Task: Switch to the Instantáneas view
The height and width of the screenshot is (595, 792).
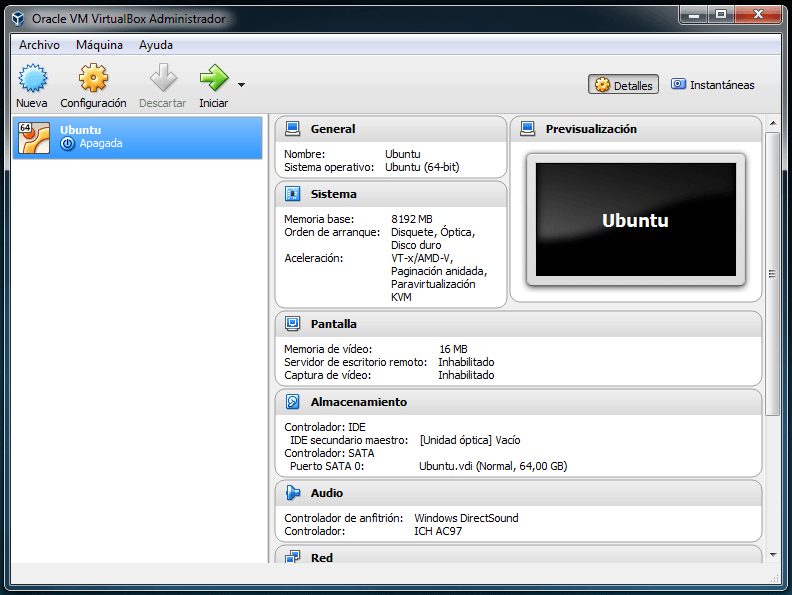Action: [x=712, y=85]
